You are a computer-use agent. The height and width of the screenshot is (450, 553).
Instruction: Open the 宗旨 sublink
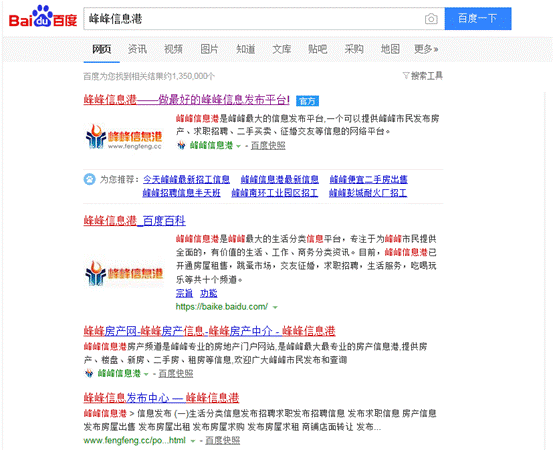tap(184, 293)
